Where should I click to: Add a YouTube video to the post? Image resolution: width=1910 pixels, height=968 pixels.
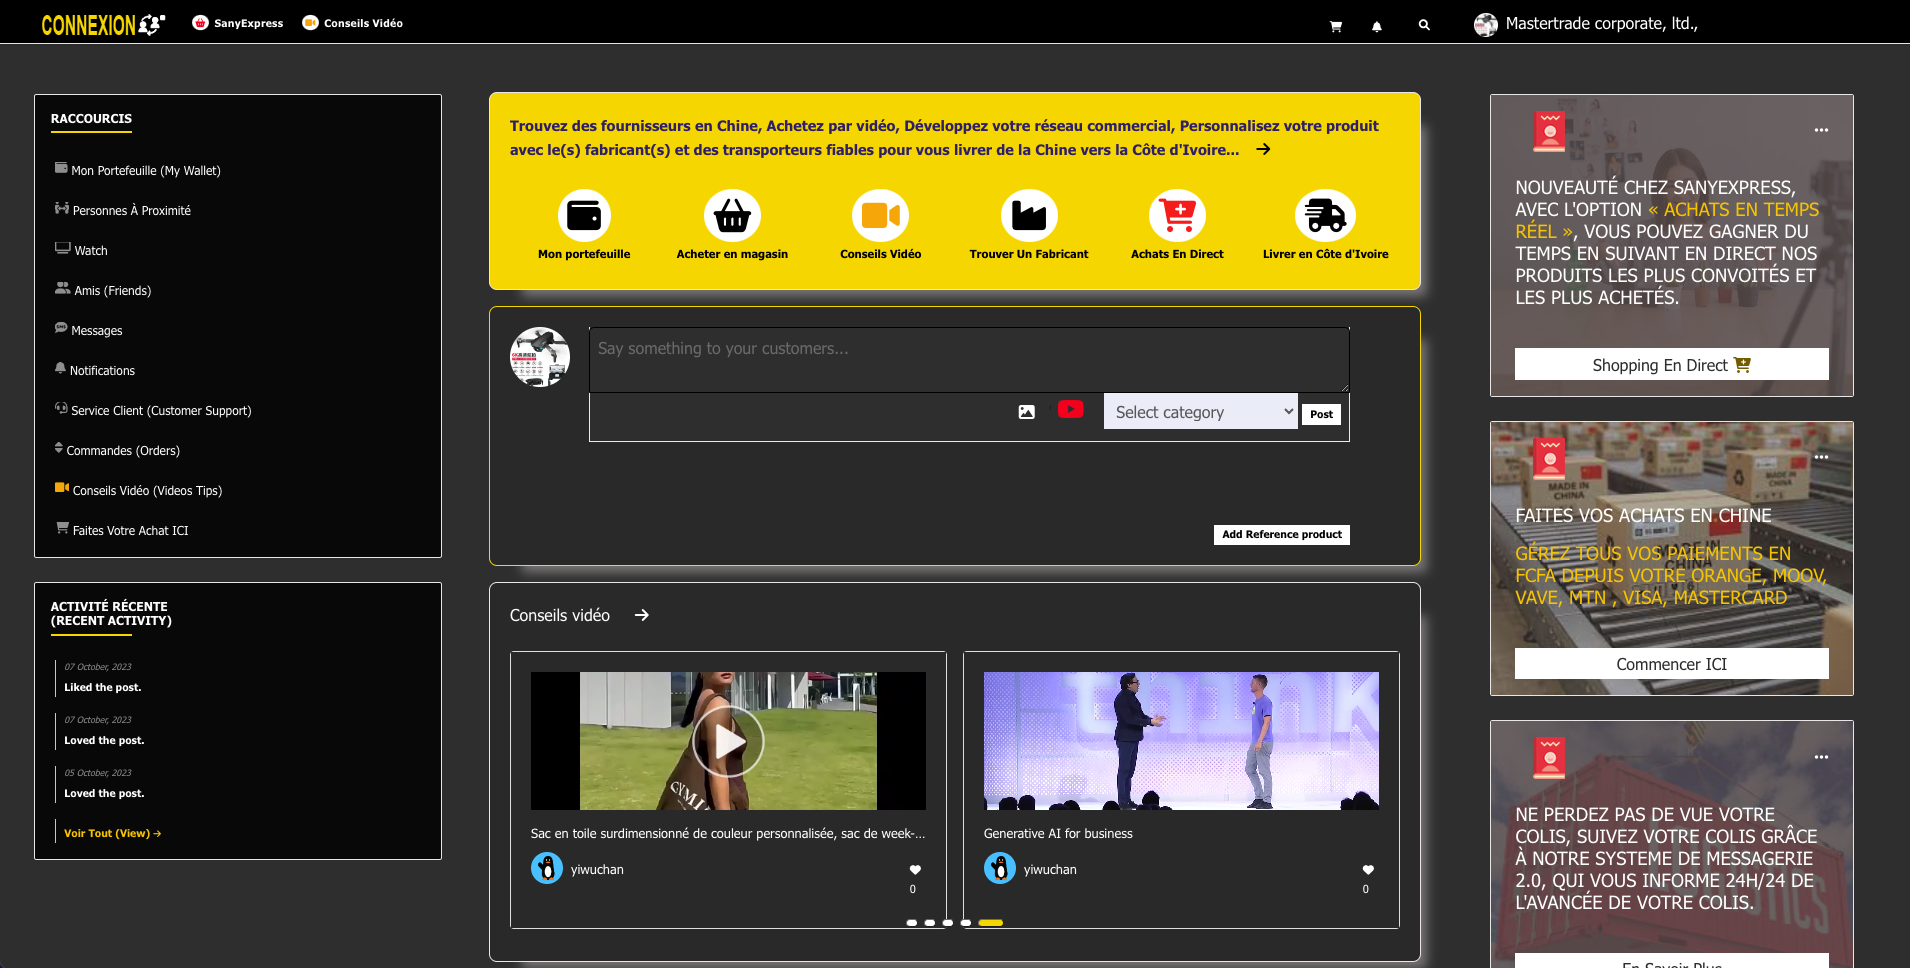1070,409
